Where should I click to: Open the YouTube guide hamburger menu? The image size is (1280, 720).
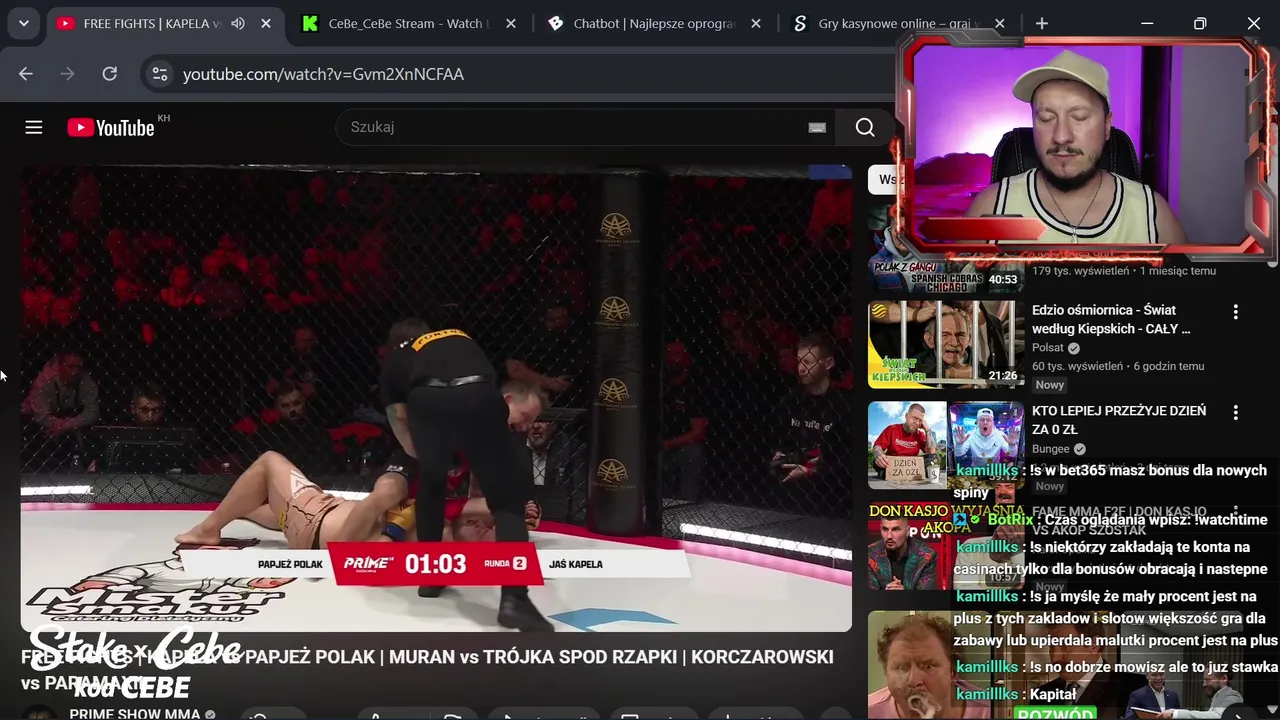34,127
